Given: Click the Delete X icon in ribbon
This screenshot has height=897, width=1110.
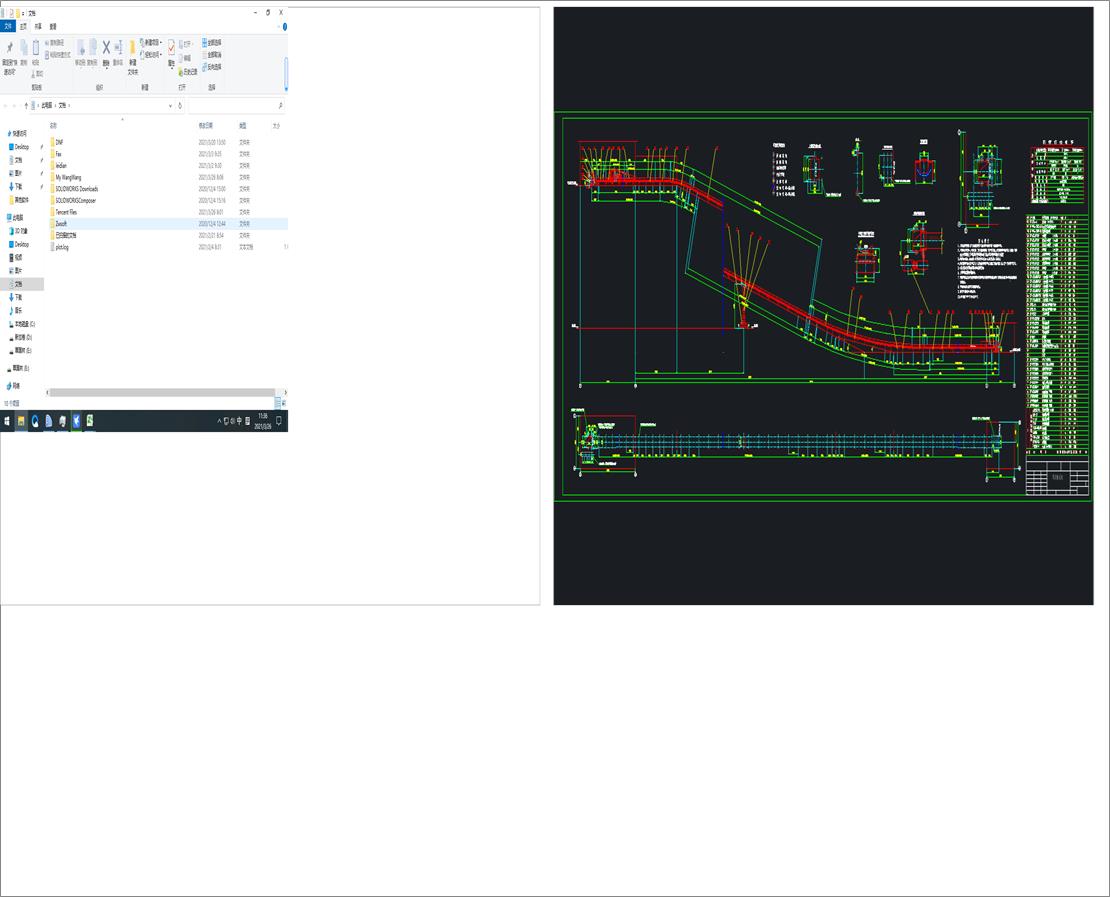Looking at the screenshot, I should (106, 47).
